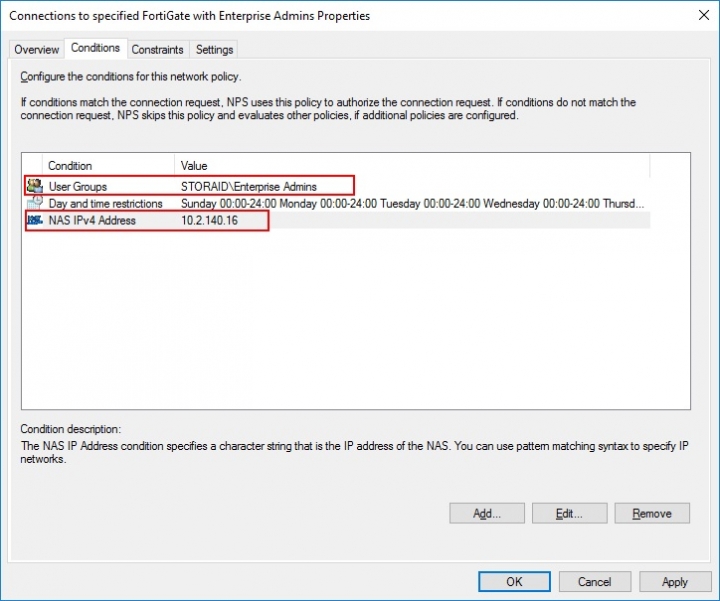Click the NAS IPv4 Address icon
Viewport: 720px width, 601px height.
[x=35, y=220]
